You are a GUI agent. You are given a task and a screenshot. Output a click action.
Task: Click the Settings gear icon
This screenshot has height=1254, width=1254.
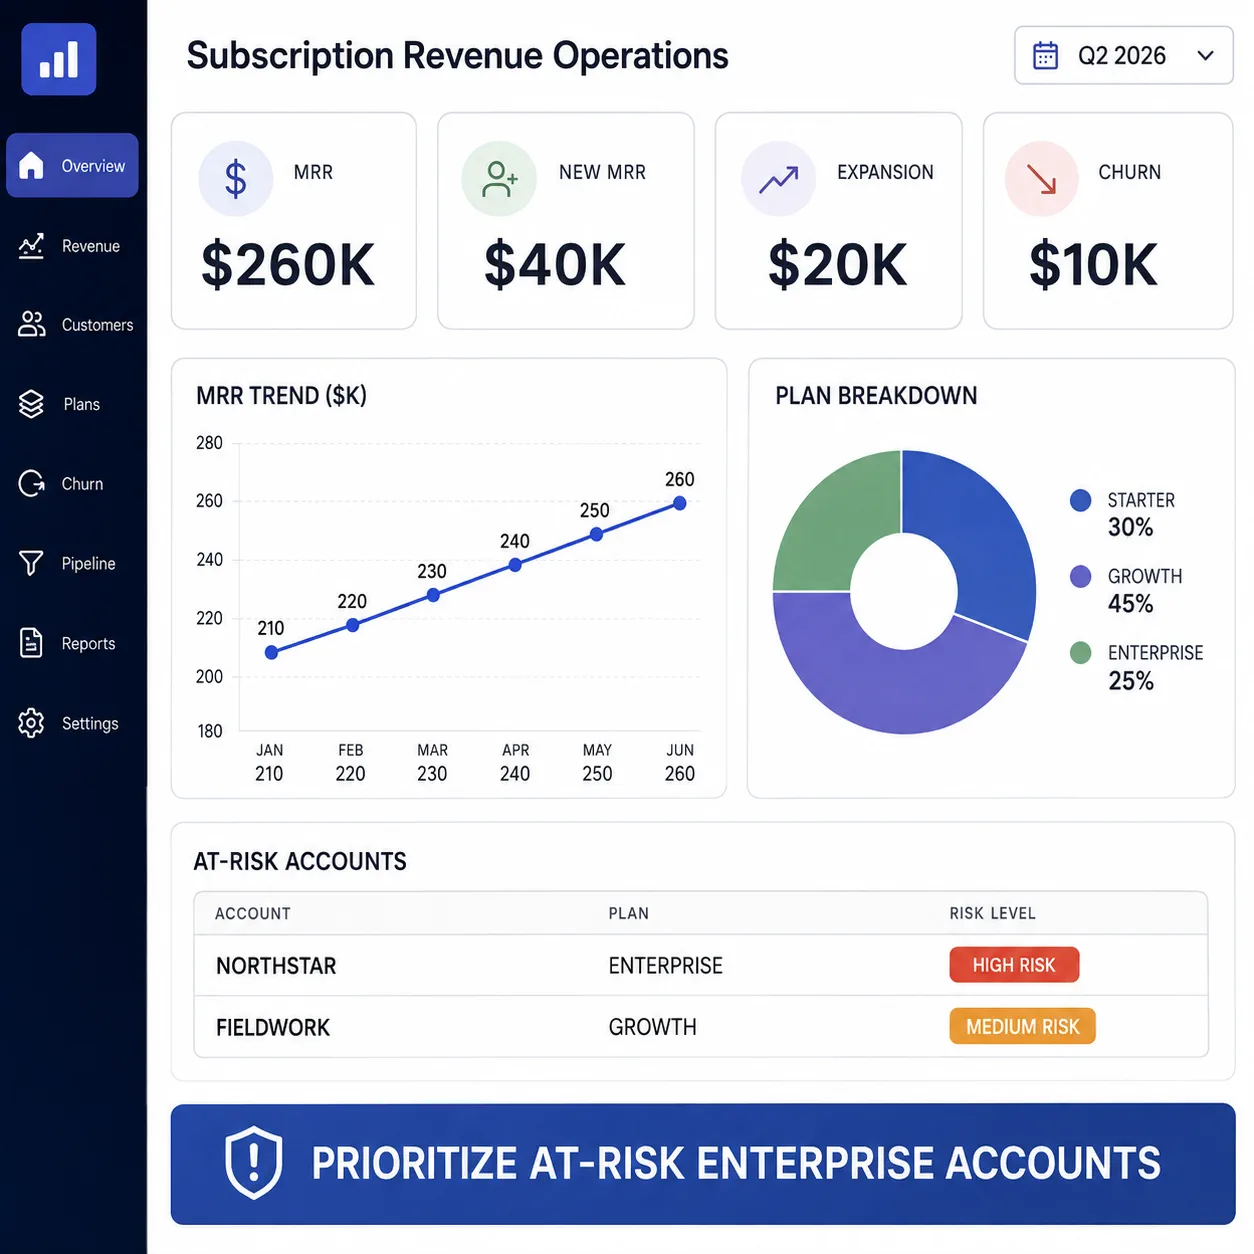pos(31,723)
